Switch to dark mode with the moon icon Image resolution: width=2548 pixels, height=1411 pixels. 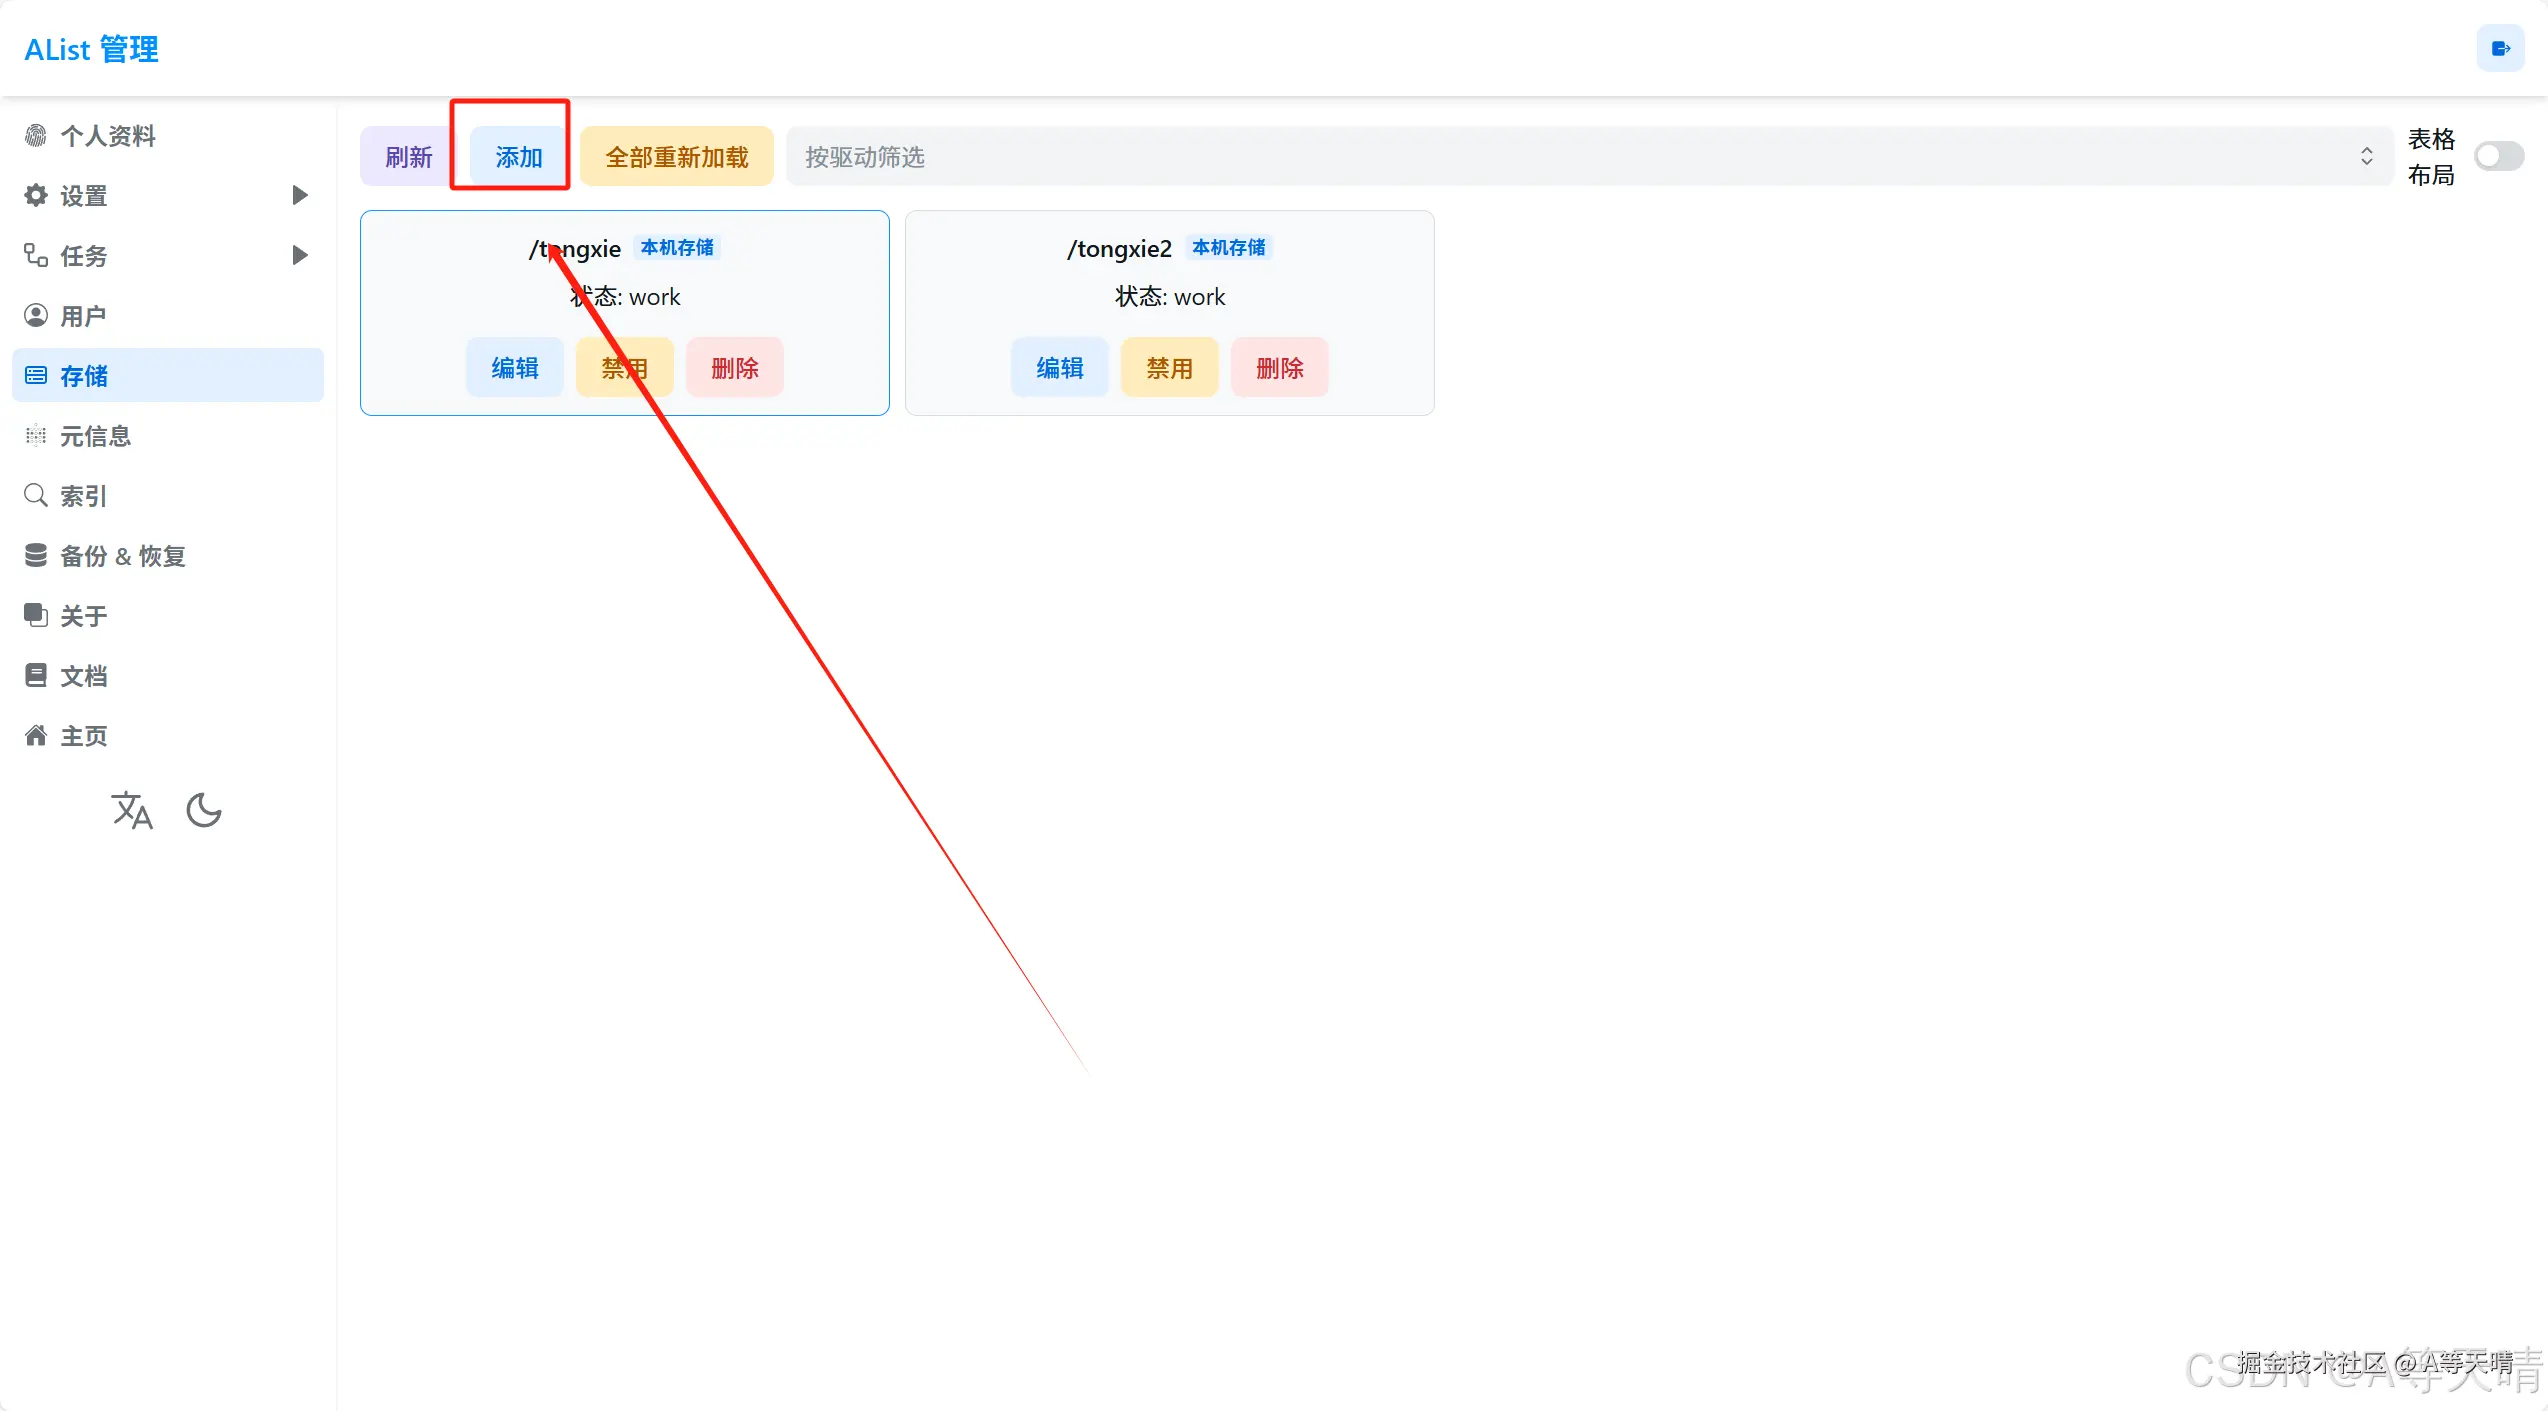coord(204,810)
